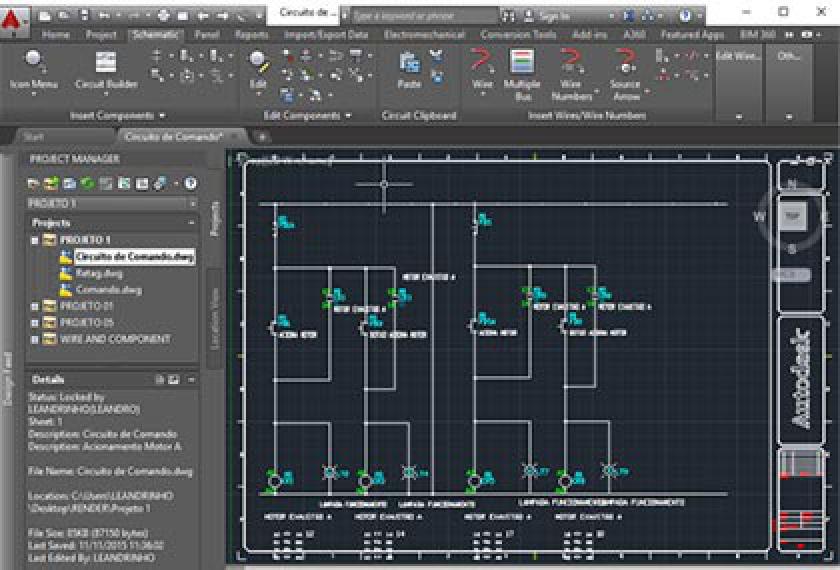Open the Reports ribbon tab
Image resolution: width=840 pixels, height=570 pixels.
[x=252, y=34]
